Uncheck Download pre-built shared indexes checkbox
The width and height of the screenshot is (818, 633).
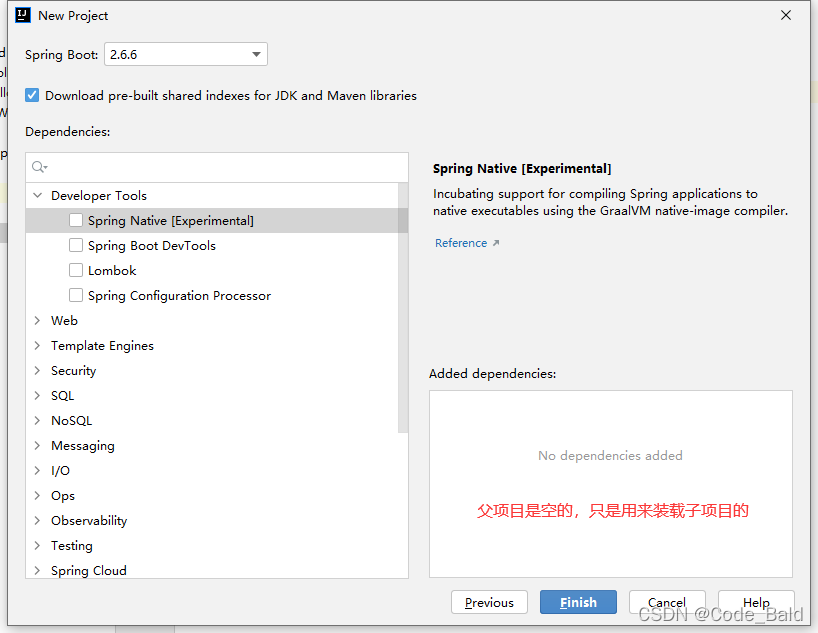click(32, 95)
